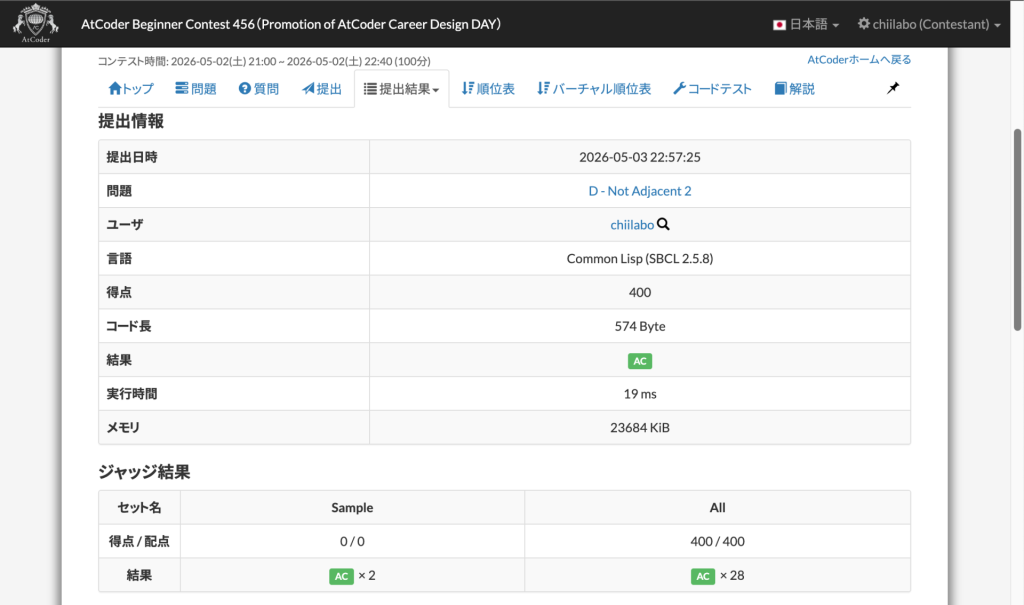Click the ユーザ row label

click(x=125, y=225)
